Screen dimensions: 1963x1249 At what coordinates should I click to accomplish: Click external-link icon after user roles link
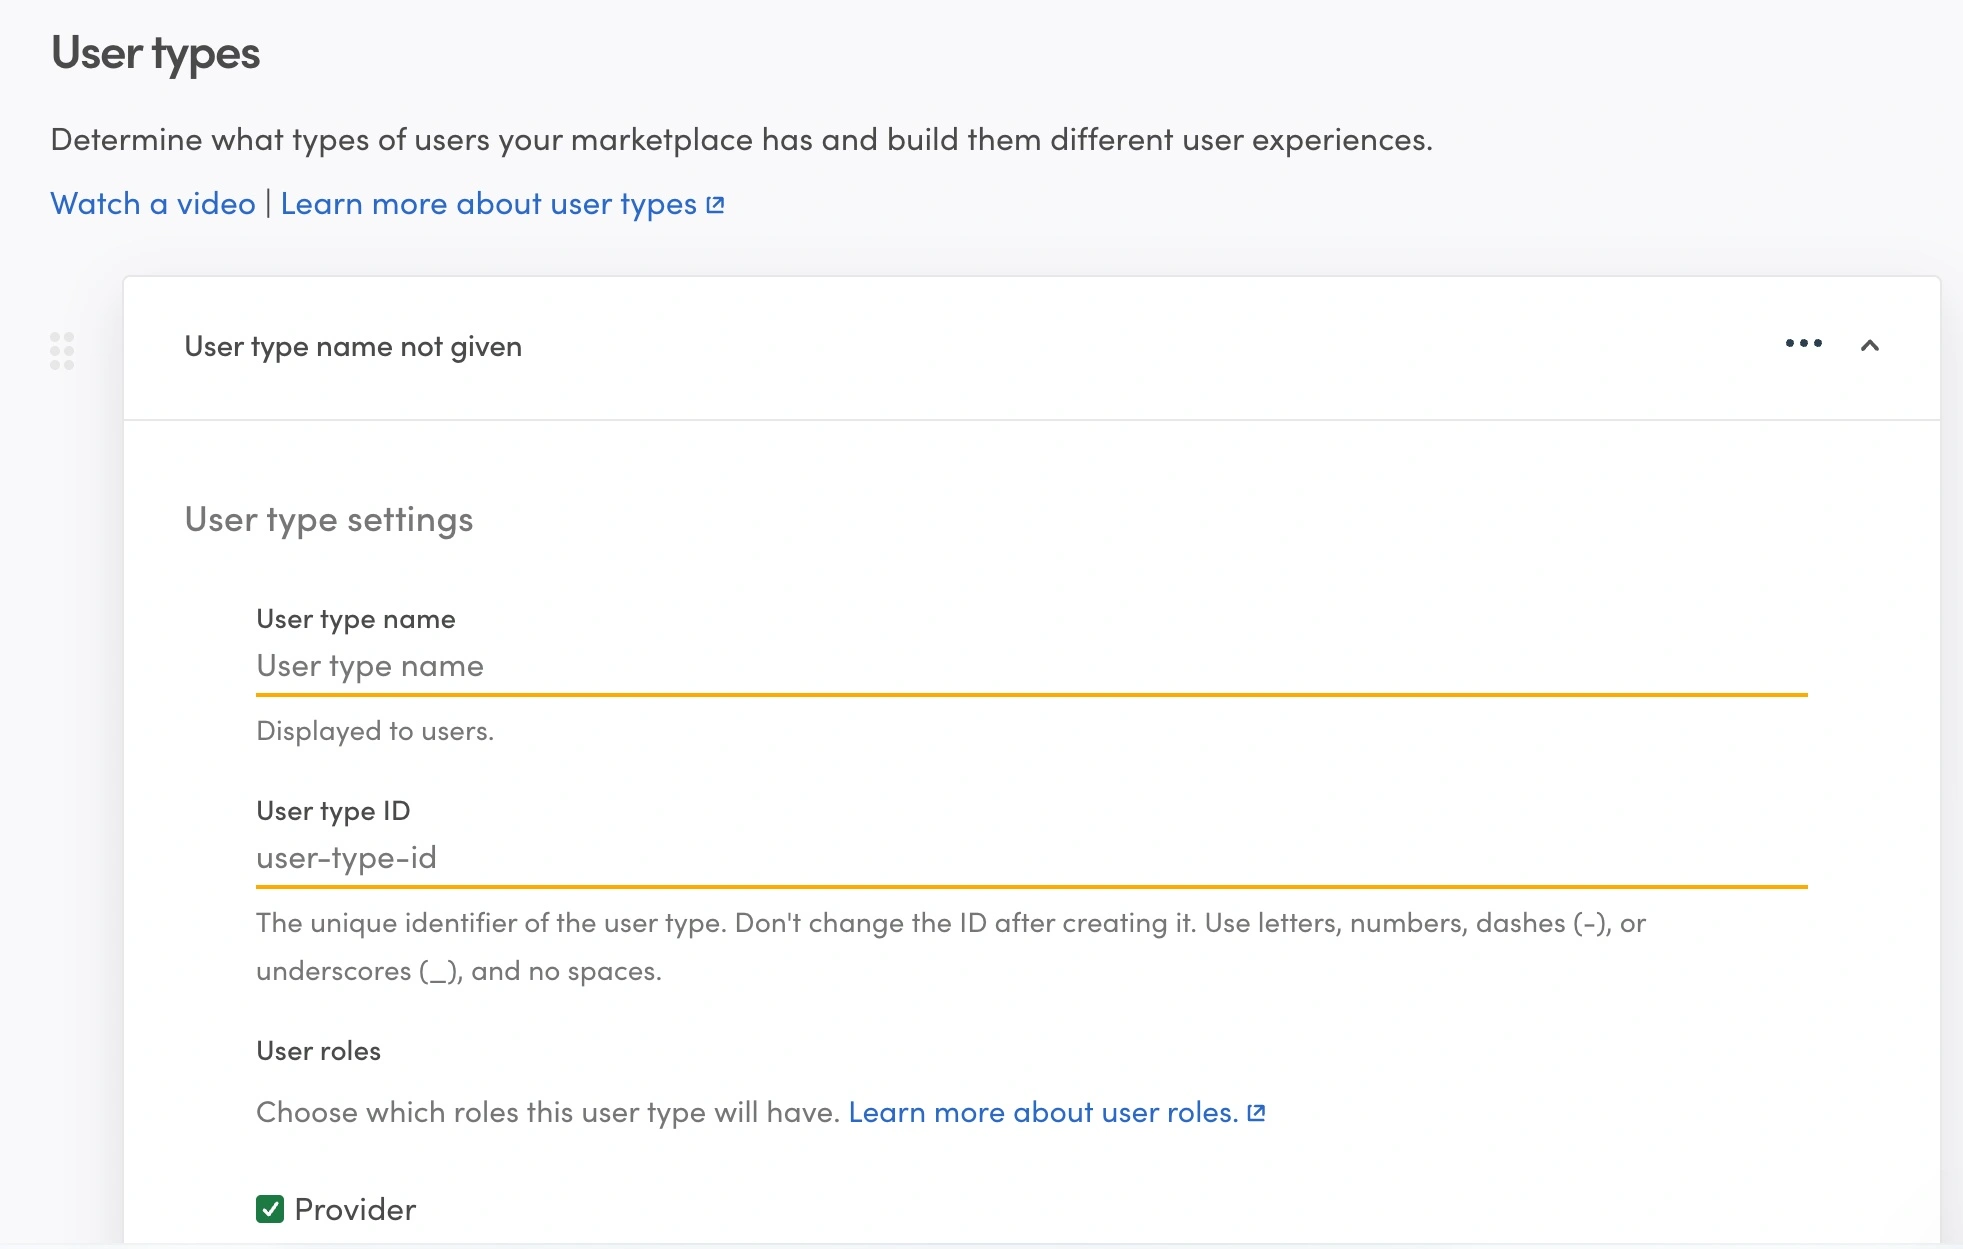[x=1257, y=1113]
